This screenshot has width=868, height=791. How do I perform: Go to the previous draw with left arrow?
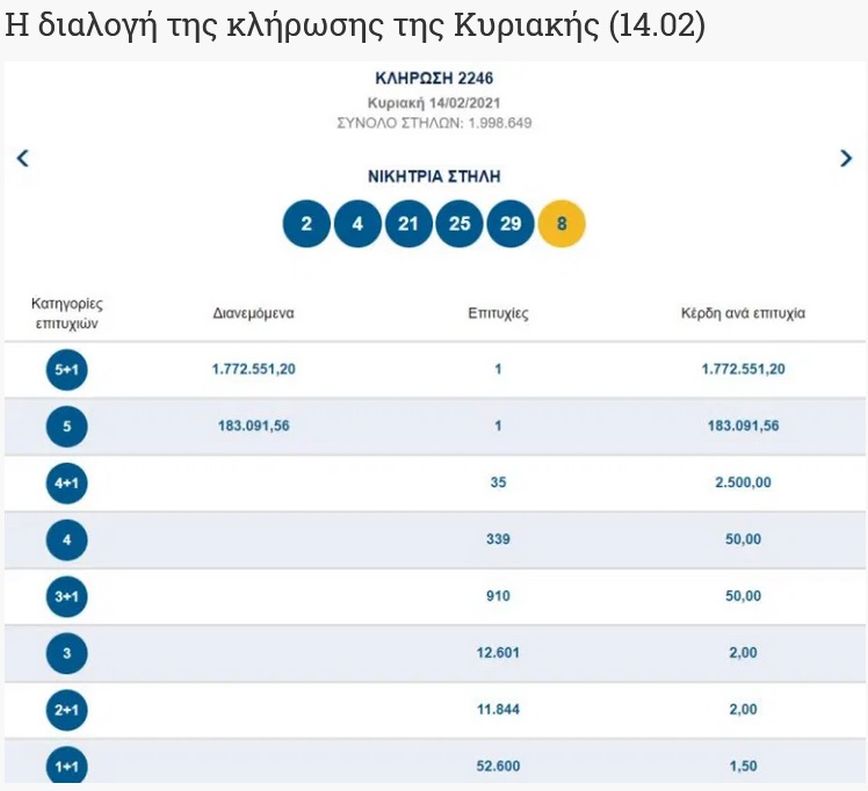pos(23,158)
